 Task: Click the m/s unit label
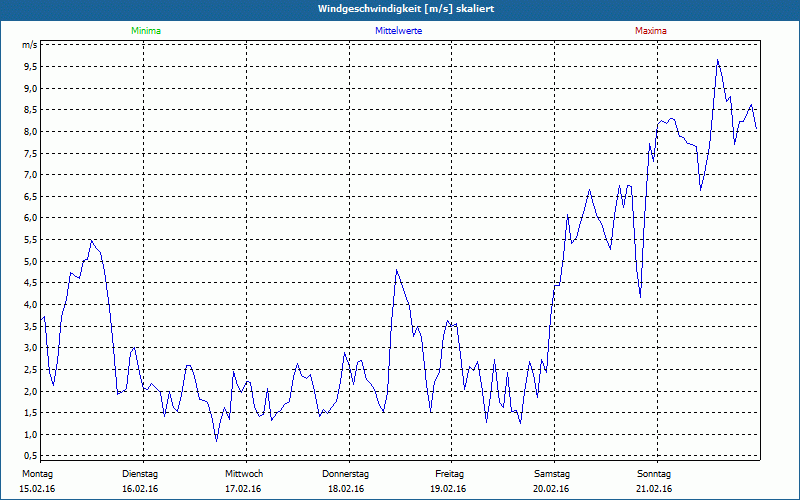pyautogui.click(x=30, y=45)
